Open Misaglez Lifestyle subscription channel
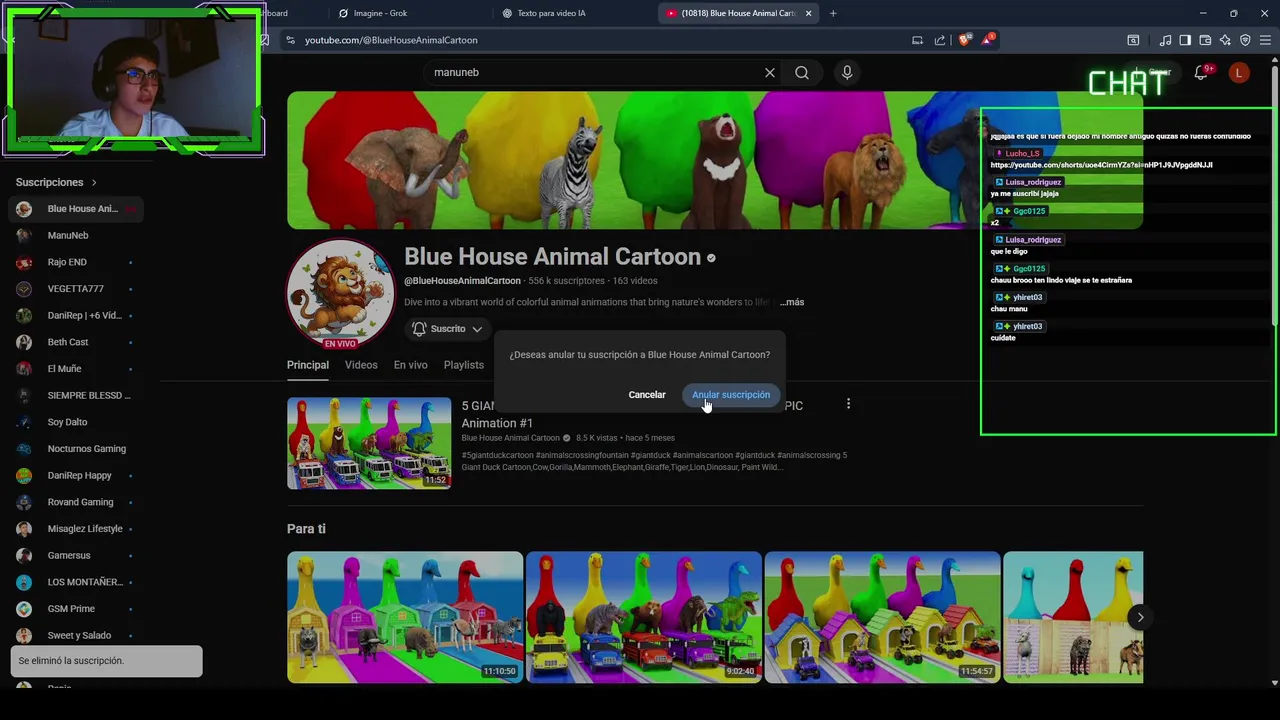The width and height of the screenshot is (1280, 720). [76, 529]
